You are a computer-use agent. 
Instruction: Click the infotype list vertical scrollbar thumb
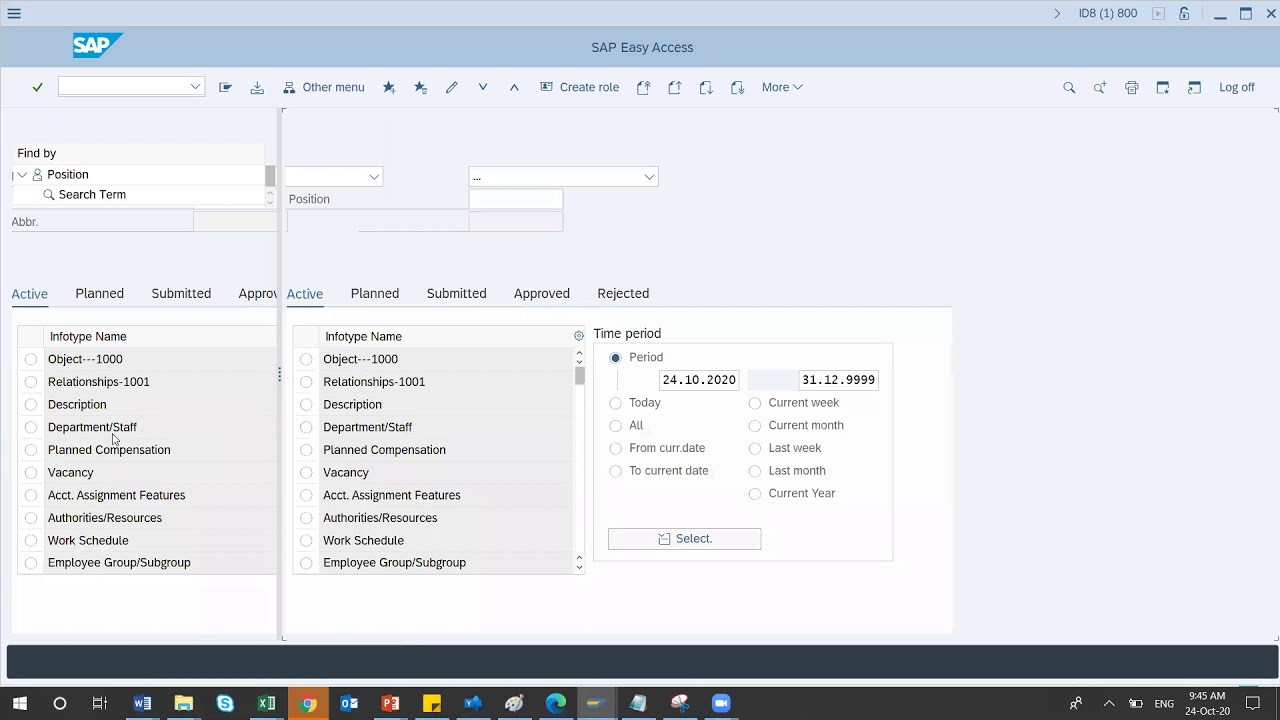click(x=579, y=376)
